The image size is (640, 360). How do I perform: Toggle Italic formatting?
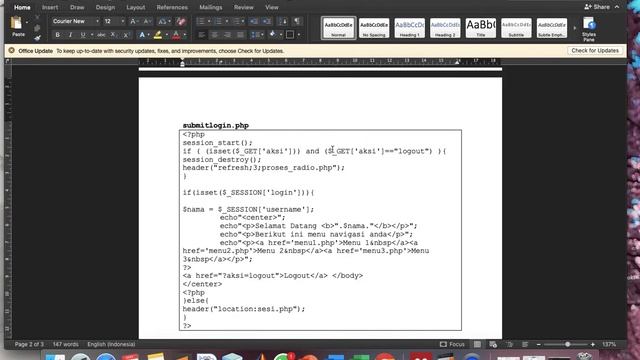pyautogui.click(x=70, y=35)
